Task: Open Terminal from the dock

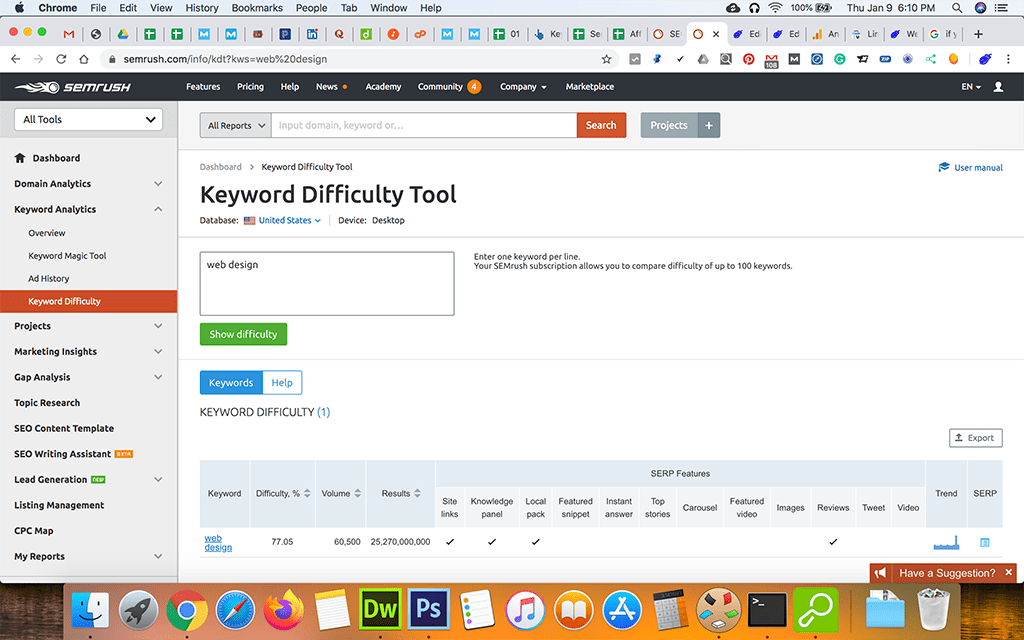Action: (x=767, y=610)
